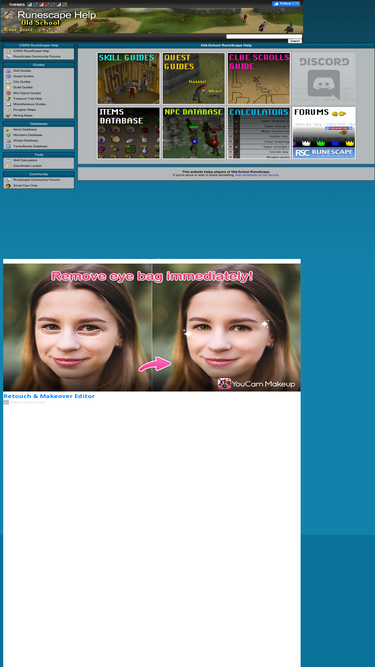Open the Retouch & Makeover Editor ad link

[49, 396]
